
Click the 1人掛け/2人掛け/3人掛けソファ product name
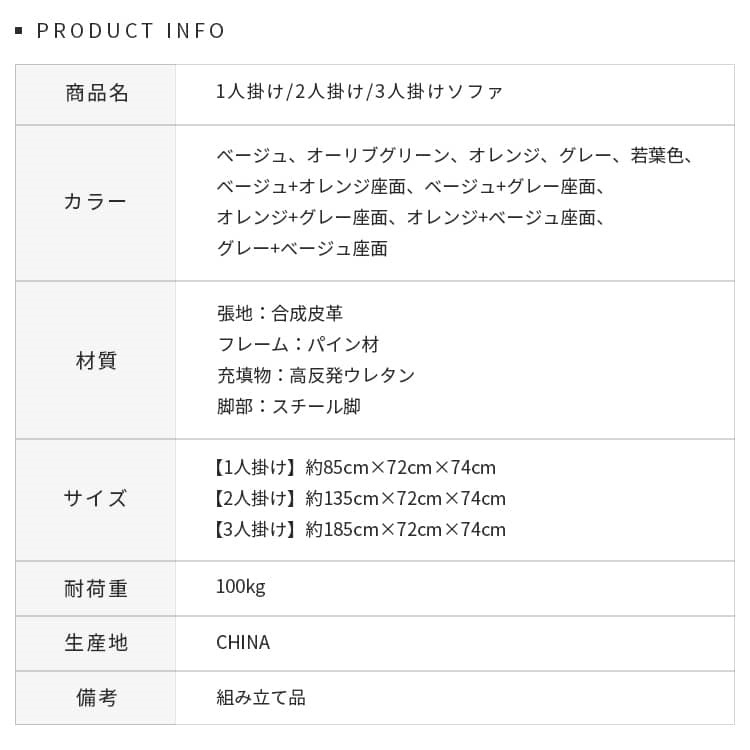[360, 93]
